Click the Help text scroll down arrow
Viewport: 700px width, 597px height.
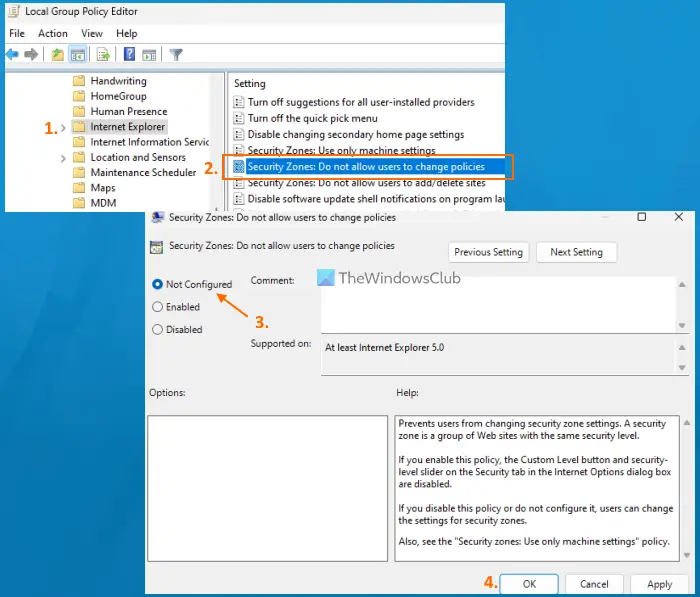(x=687, y=555)
